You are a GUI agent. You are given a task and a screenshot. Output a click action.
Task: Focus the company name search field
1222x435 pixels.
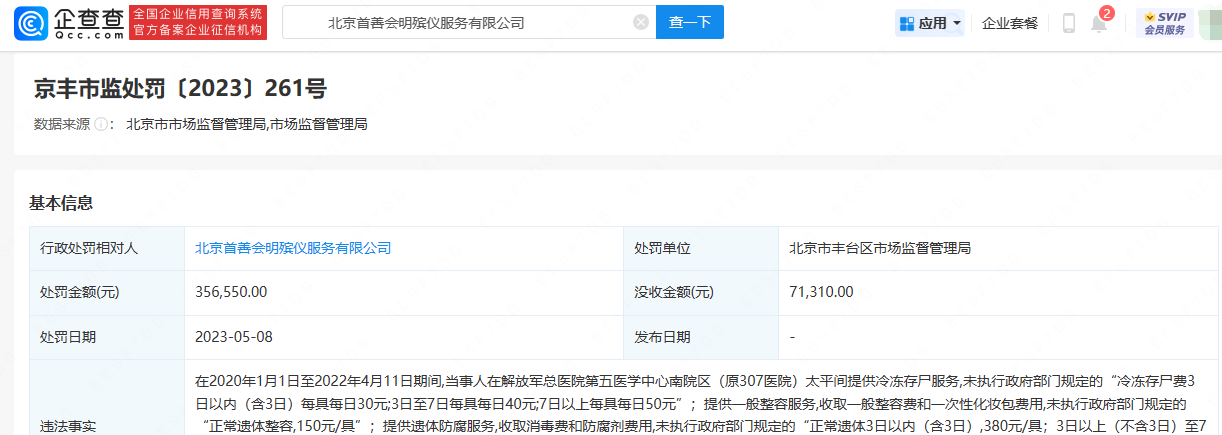pyautogui.click(x=468, y=22)
